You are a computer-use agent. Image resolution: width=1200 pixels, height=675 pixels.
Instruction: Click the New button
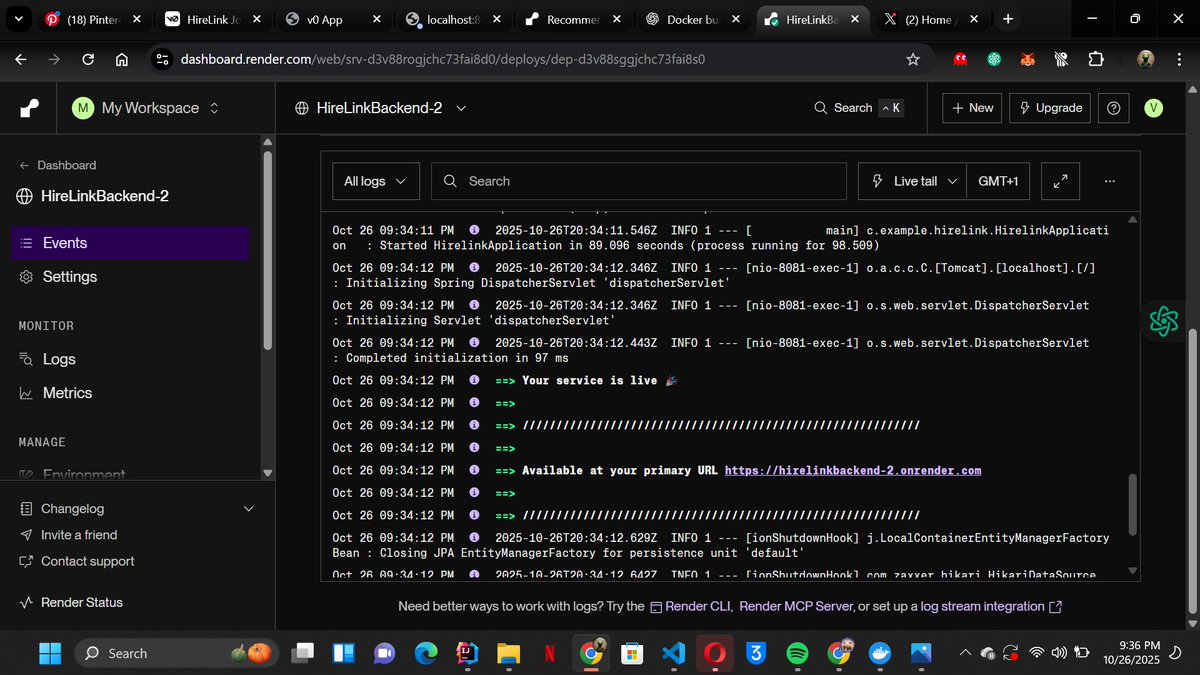(972, 108)
